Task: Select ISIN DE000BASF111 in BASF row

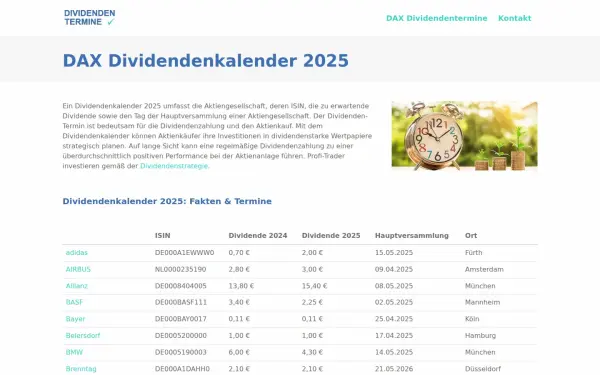Action: (181, 302)
